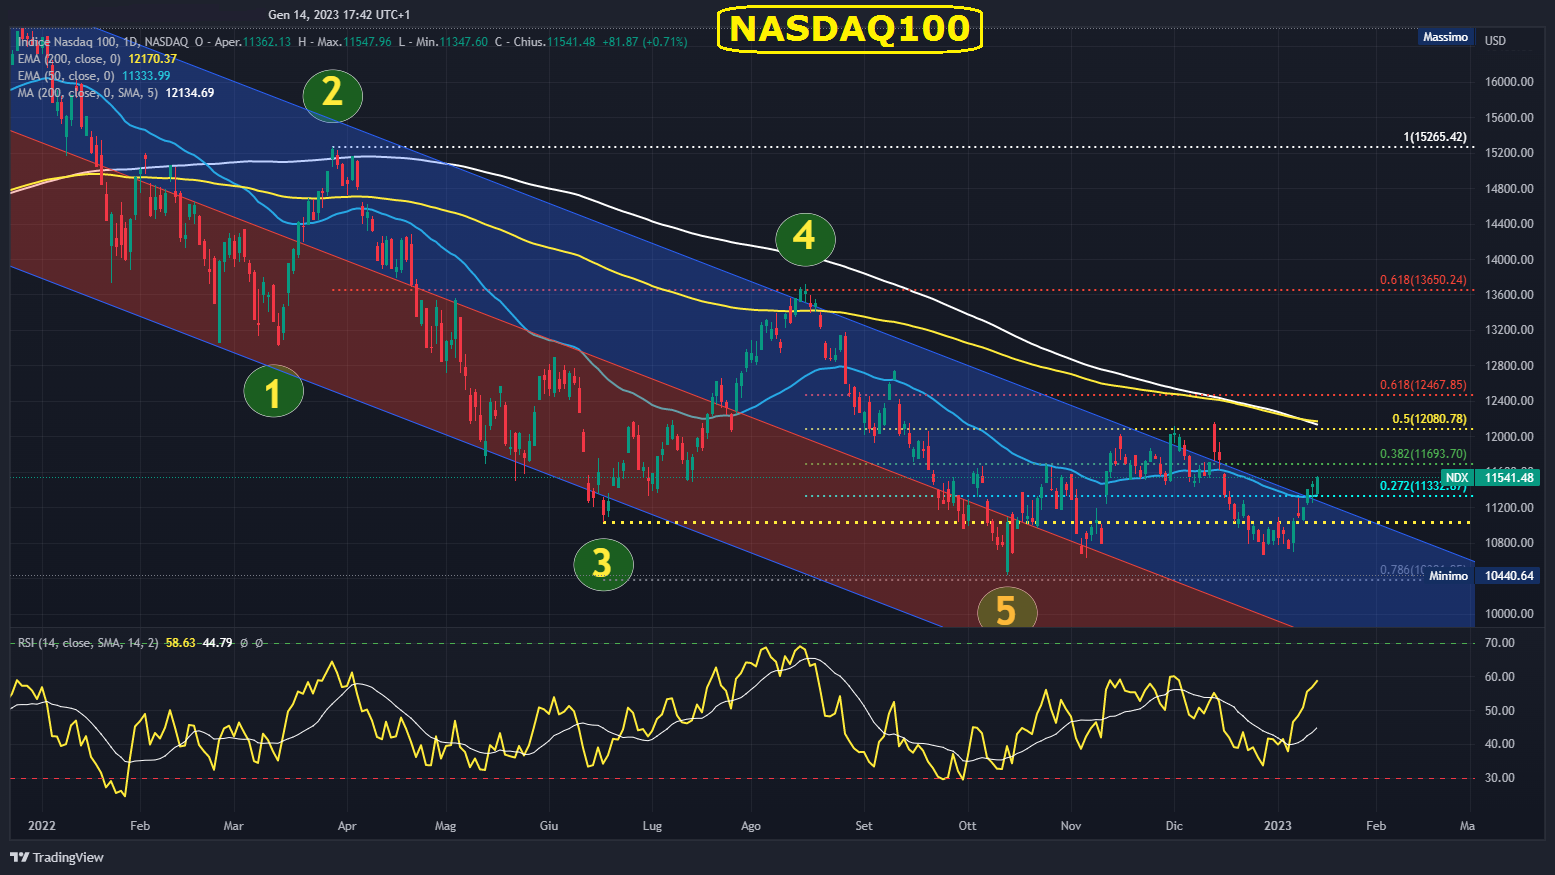Select the RSI (14, close, SMA, 14, 2) legend
1555x875 pixels.
click(88, 643)
